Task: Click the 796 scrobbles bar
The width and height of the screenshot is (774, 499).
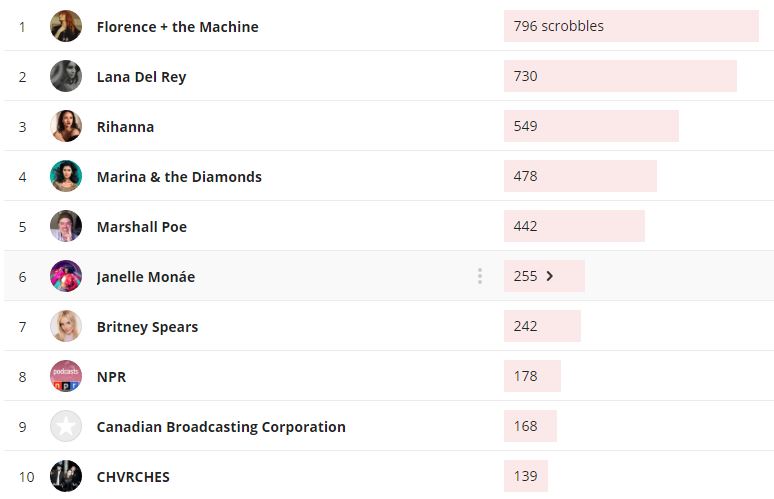Action: coord(630,26)
